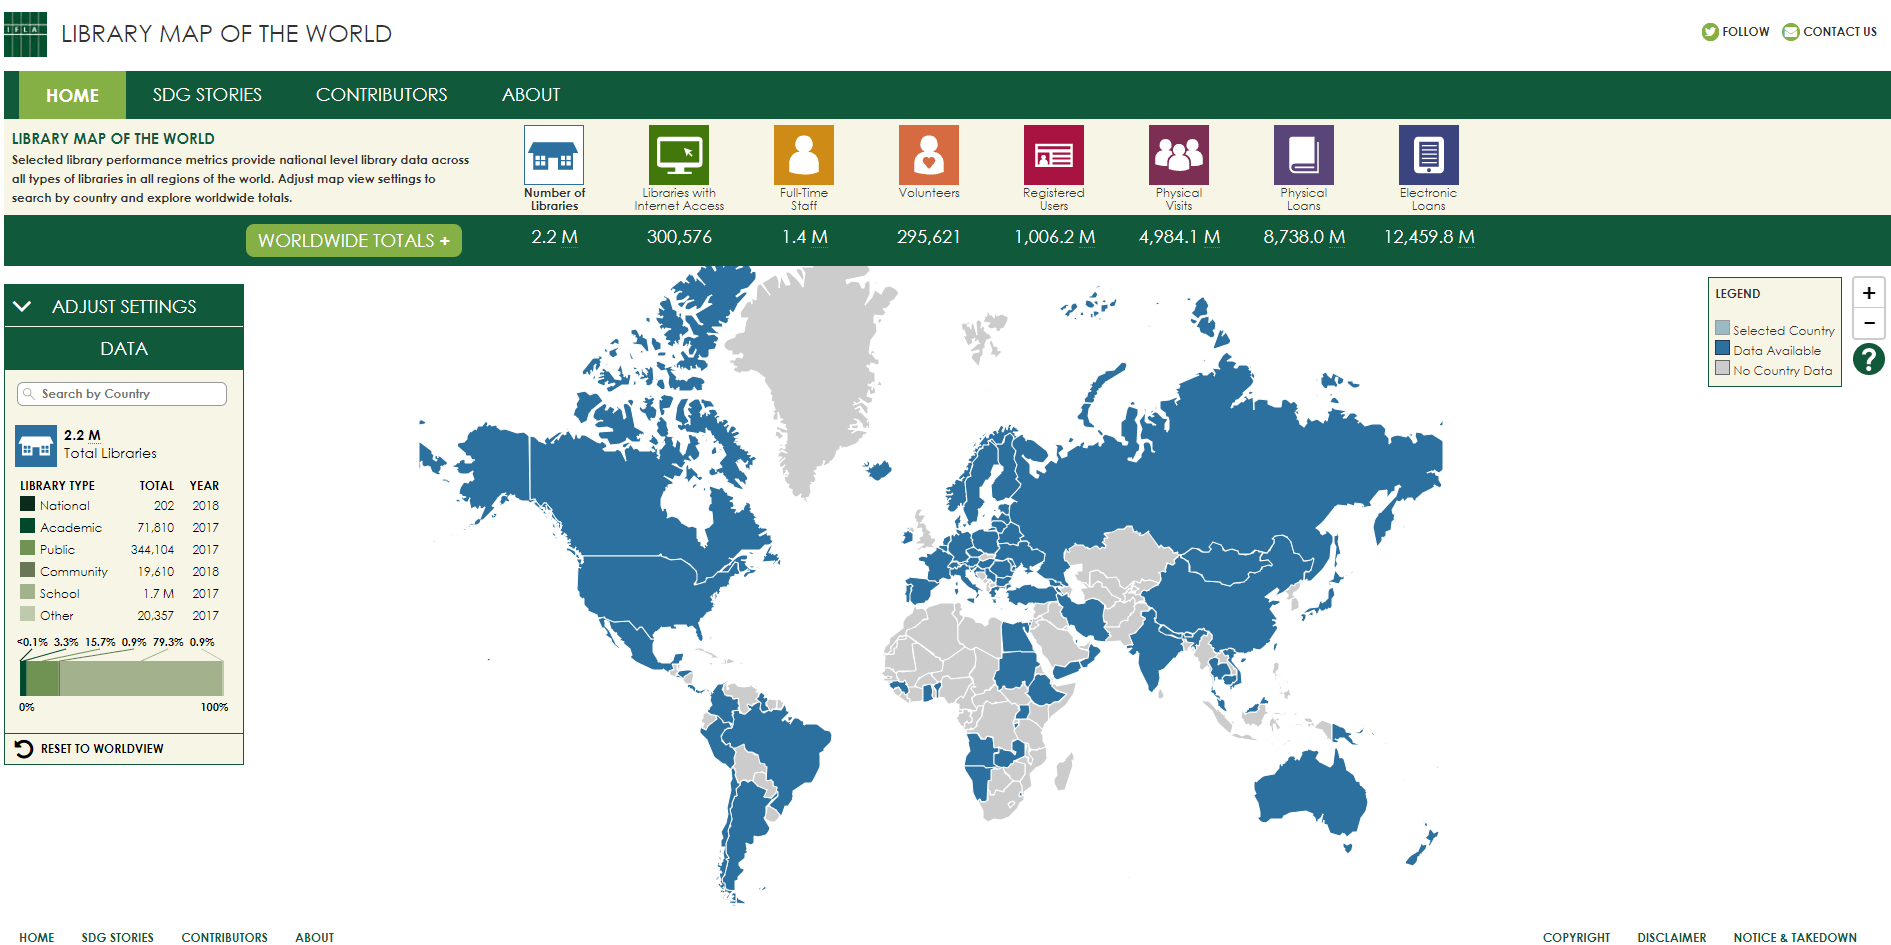Collapse the Adjust Settings panel chevron
The height and width of the screenshot is (945, 1891).
click(22, 306)
